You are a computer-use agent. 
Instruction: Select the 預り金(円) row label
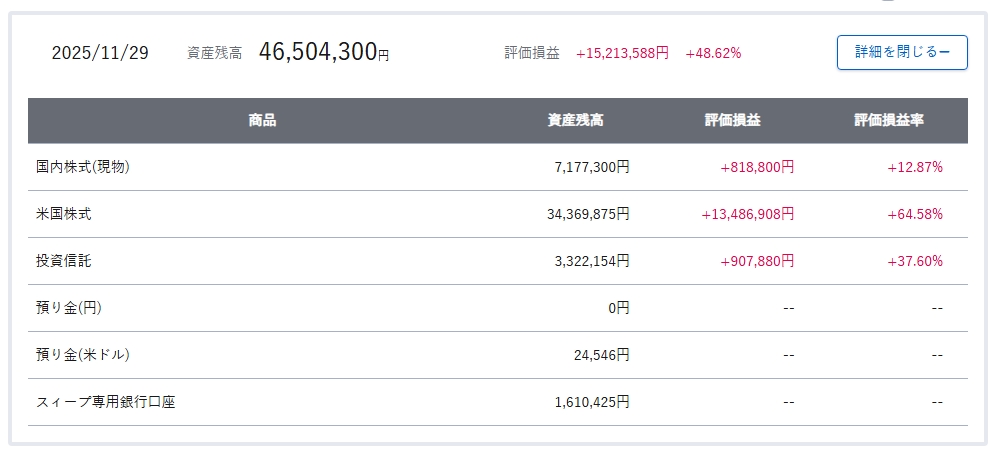click(x=69, y=308)
